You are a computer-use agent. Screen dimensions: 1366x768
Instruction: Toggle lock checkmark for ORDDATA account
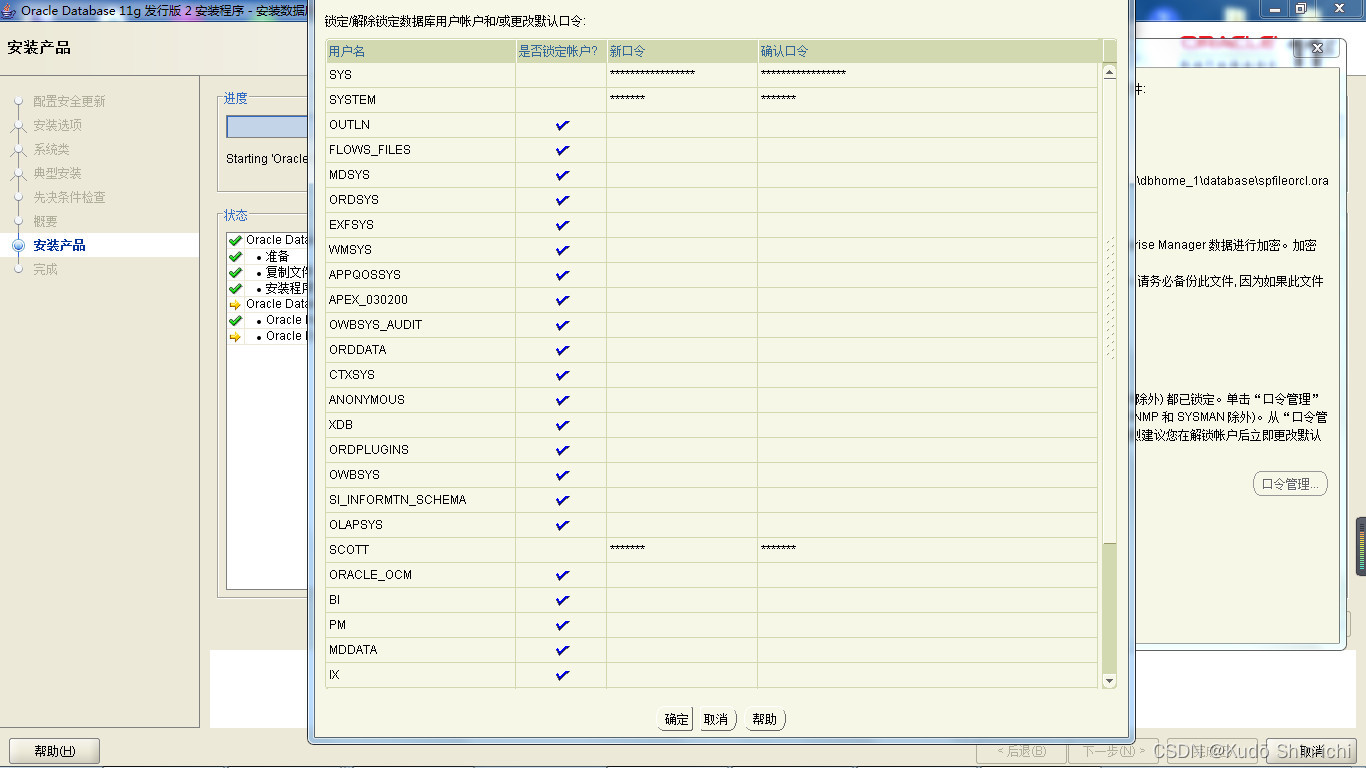562,350
